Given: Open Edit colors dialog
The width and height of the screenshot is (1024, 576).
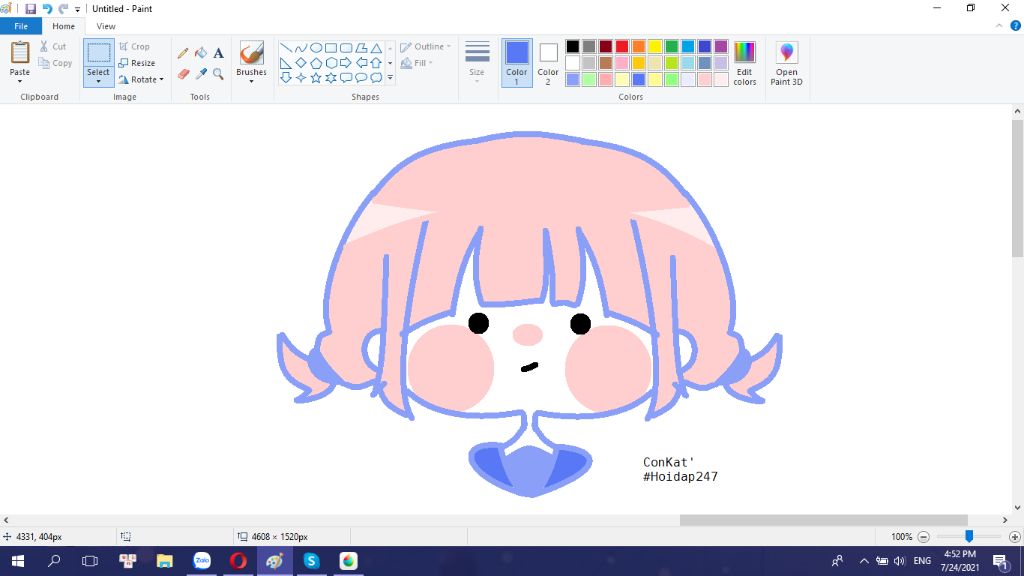Looking at the screenshot, I should pyautogui.click(x=744, y=63).
